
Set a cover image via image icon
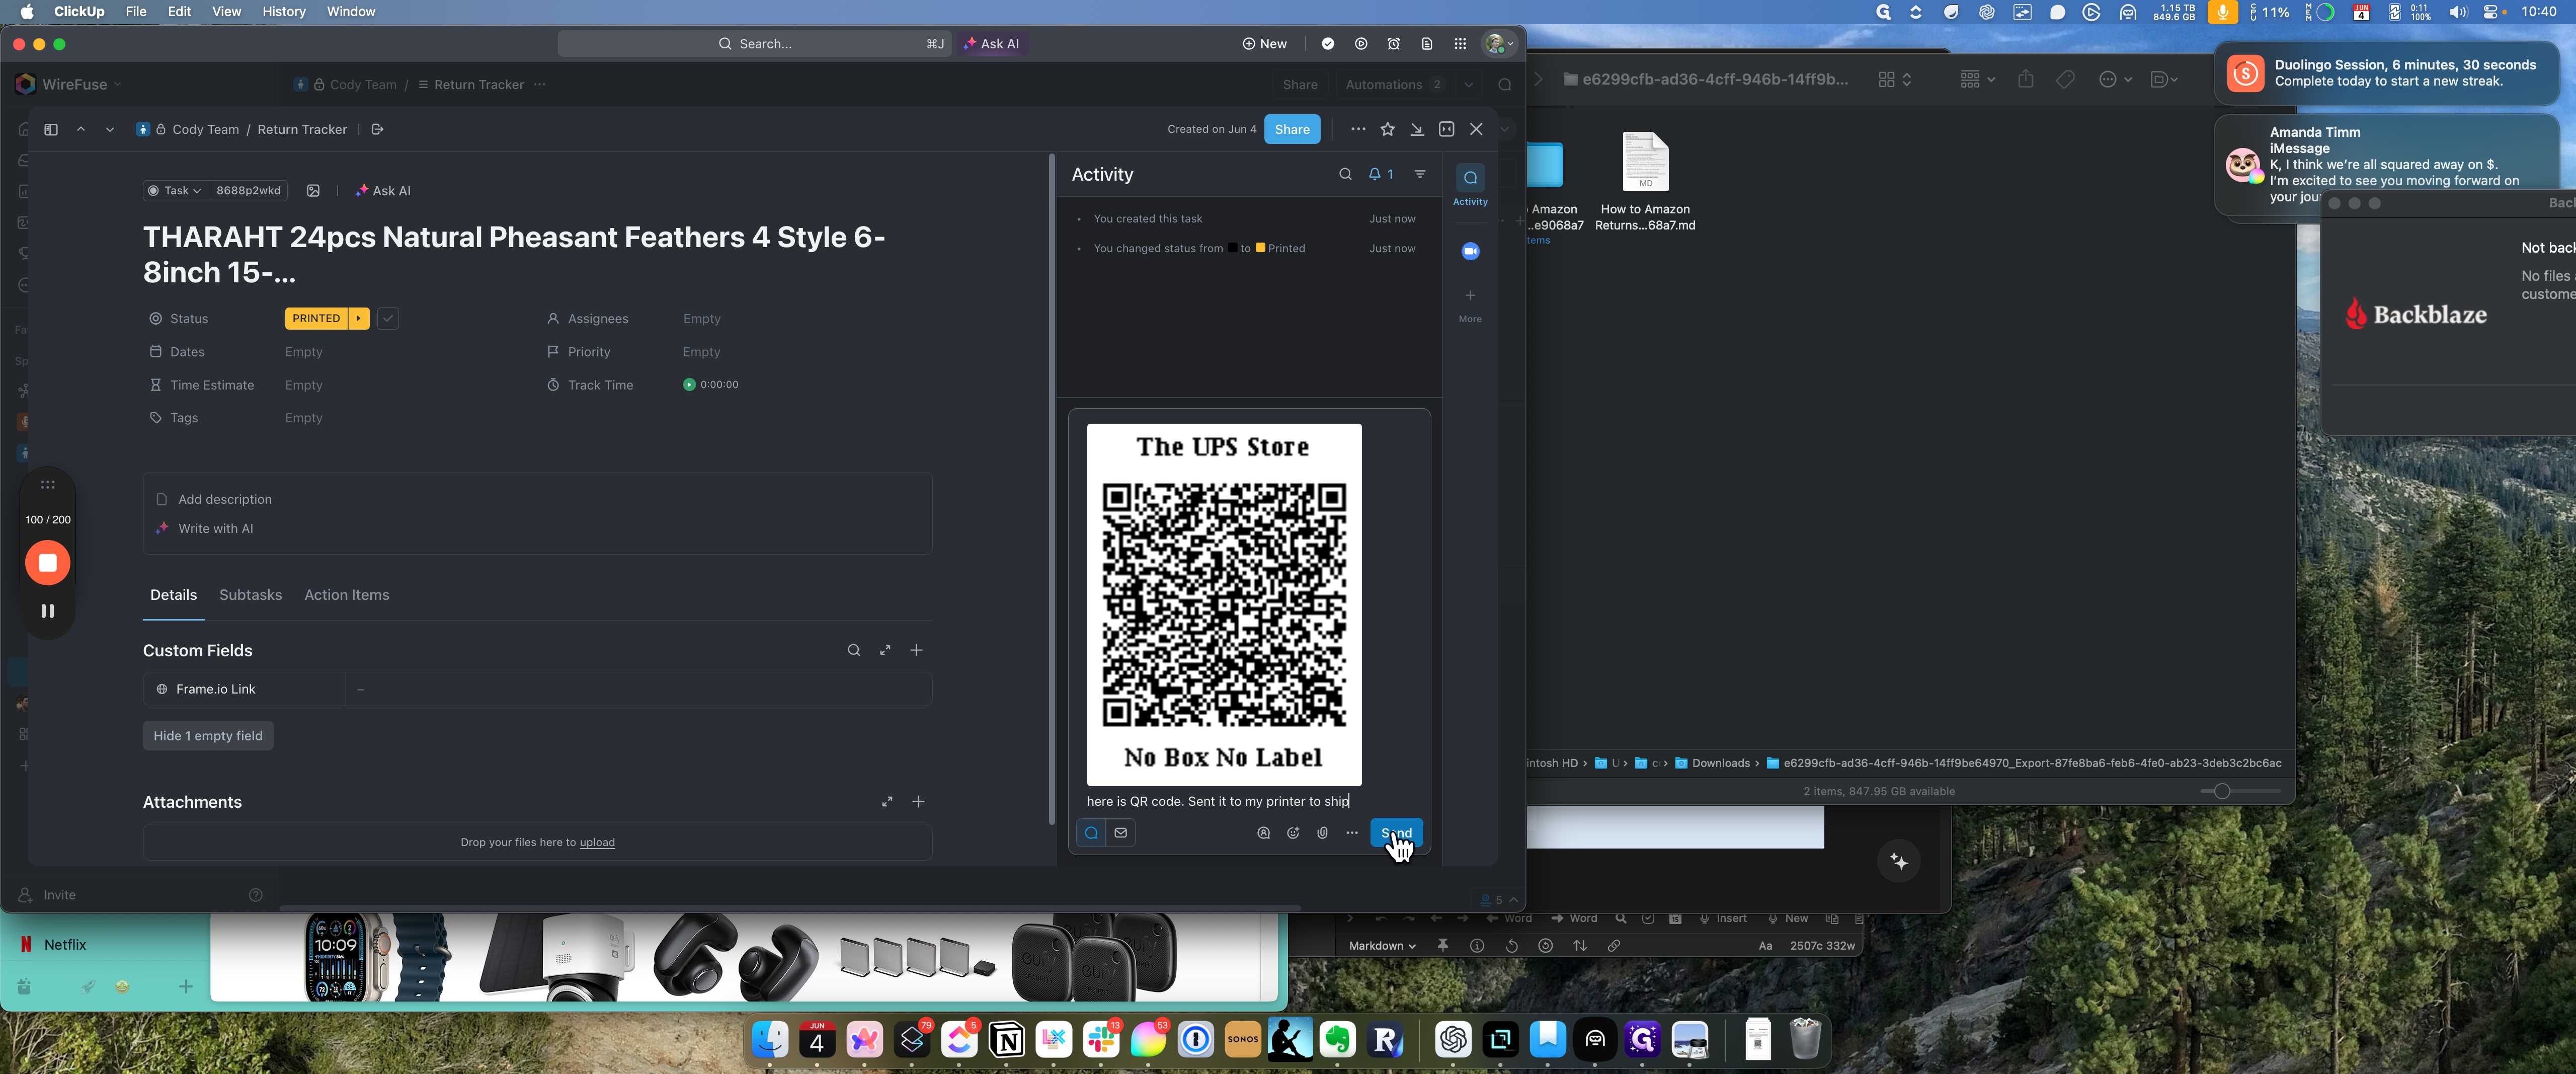pos(313,190)
